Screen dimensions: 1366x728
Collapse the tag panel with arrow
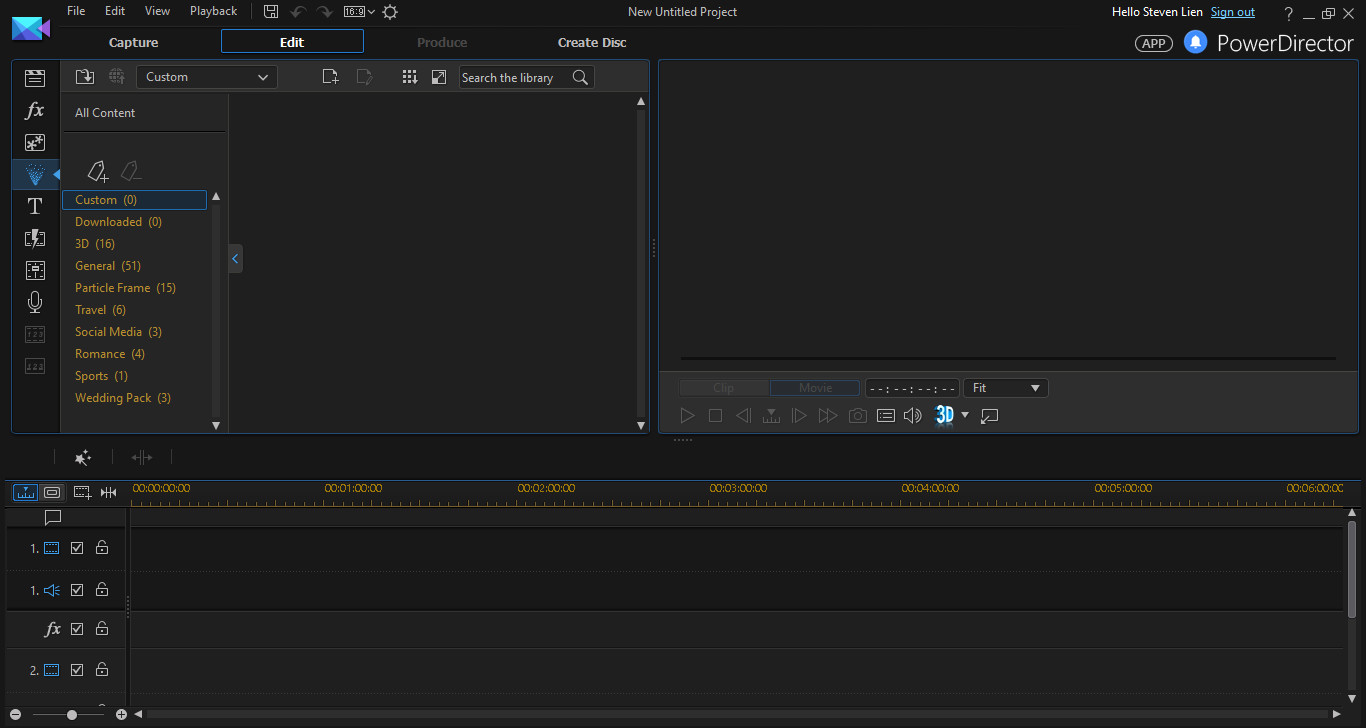[235, 259]
